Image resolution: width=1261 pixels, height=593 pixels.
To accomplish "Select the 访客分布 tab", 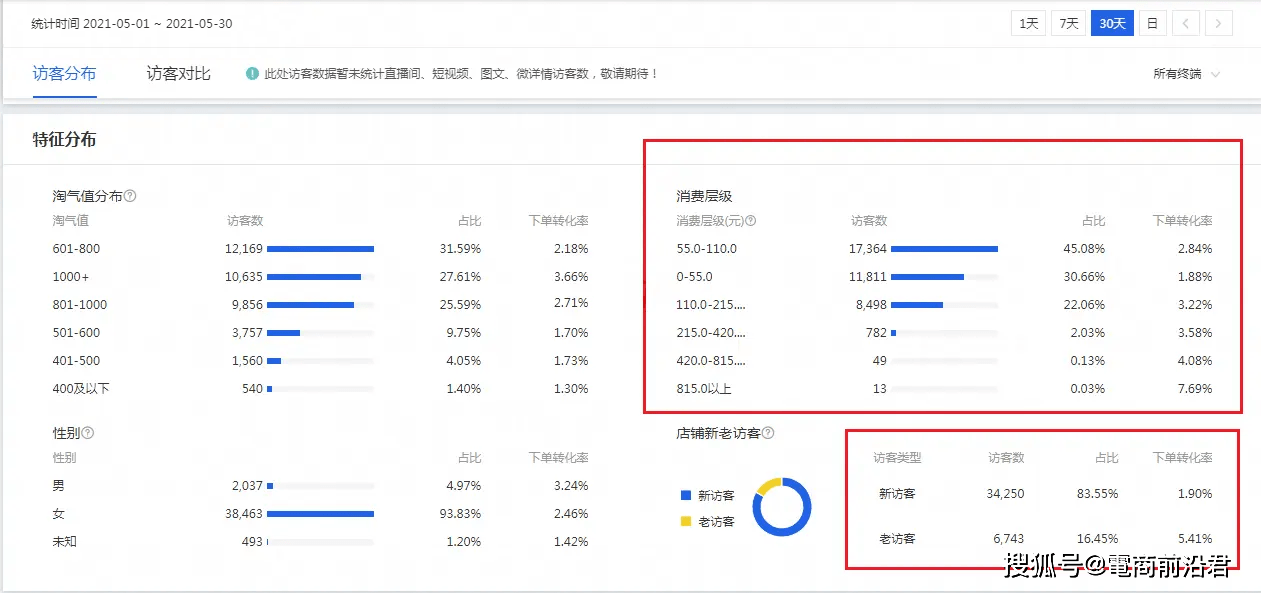I will (64, 73).
